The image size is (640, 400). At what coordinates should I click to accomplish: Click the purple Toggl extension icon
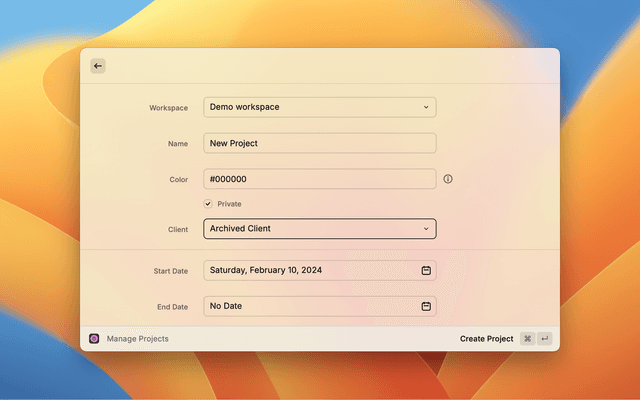coord(94,339)
